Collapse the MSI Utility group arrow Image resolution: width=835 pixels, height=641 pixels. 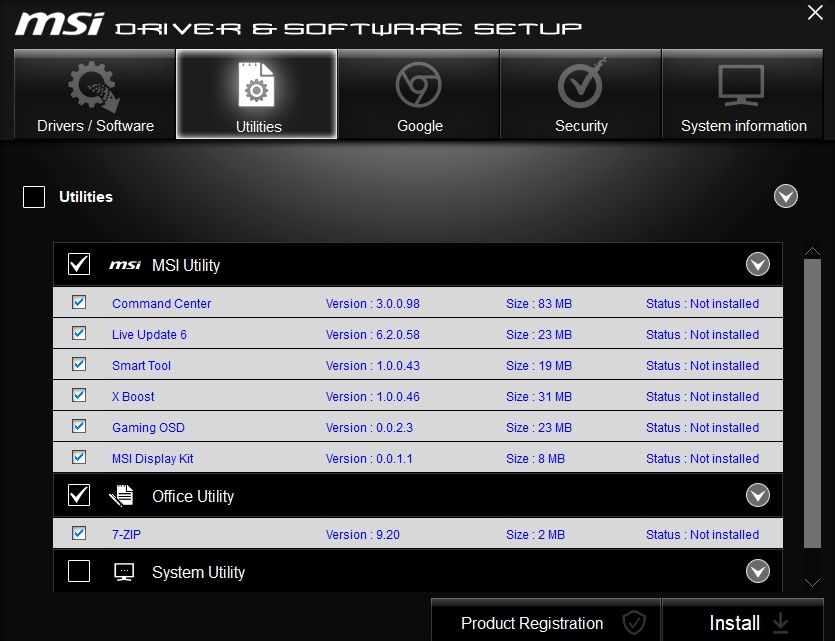pos(758,264)
